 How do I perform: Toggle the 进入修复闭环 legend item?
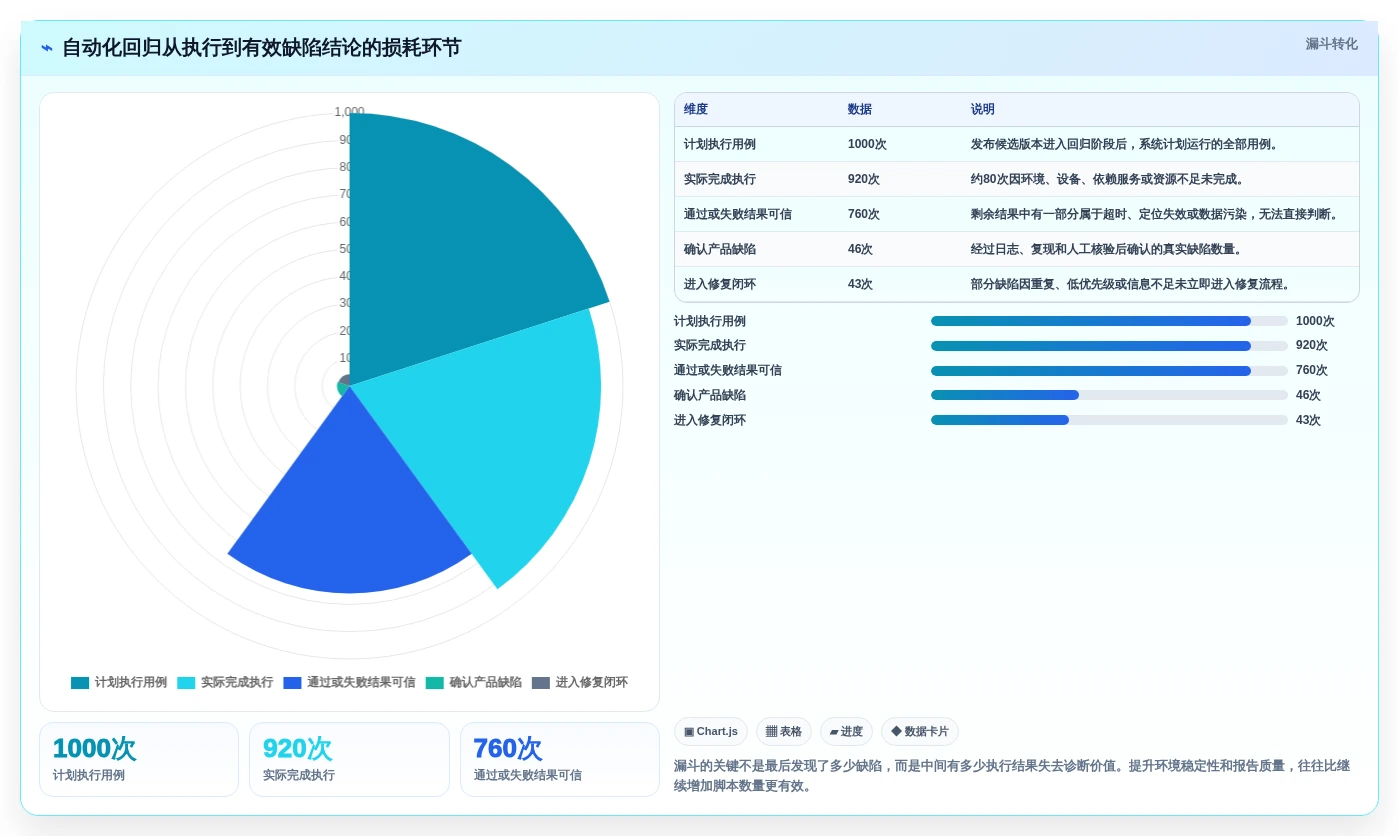580,683
